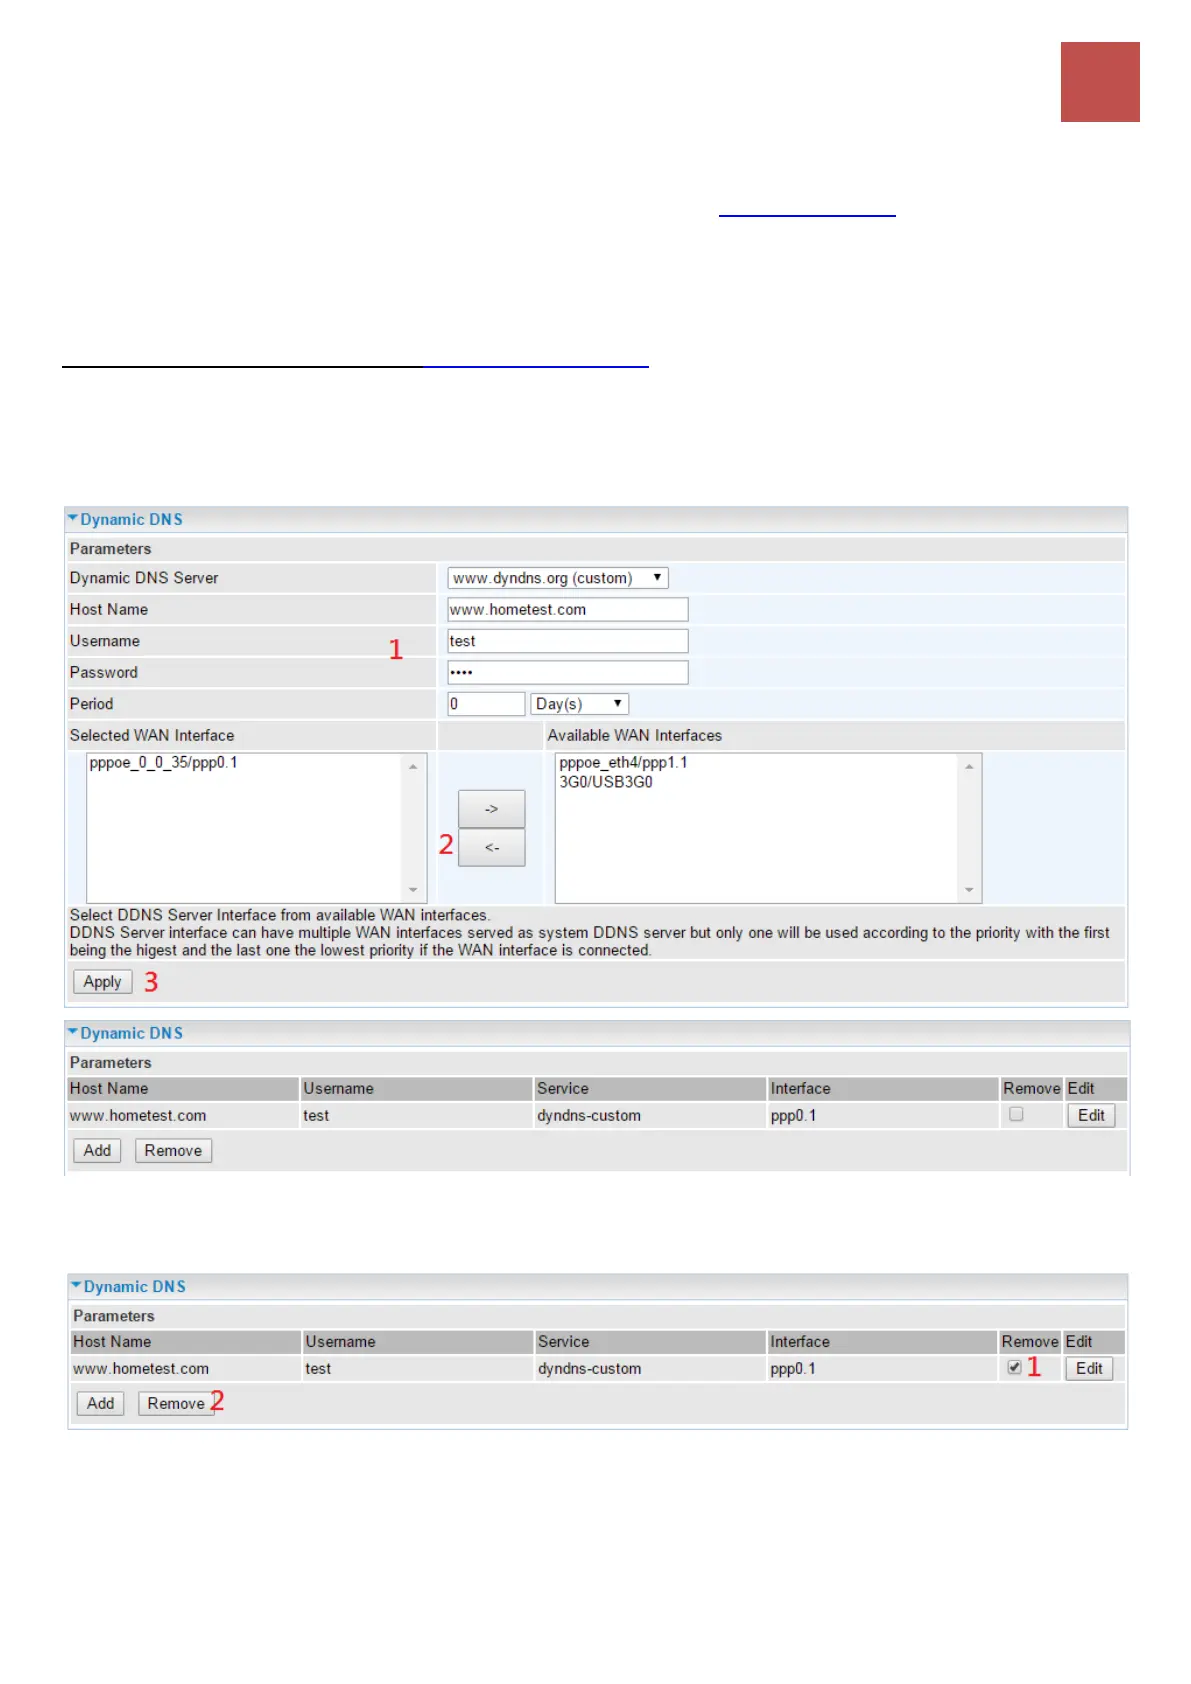Click the Host Name field with www.hometest.com
The width and height of the screenshot is (1191, 1684).
click(567, 609)
